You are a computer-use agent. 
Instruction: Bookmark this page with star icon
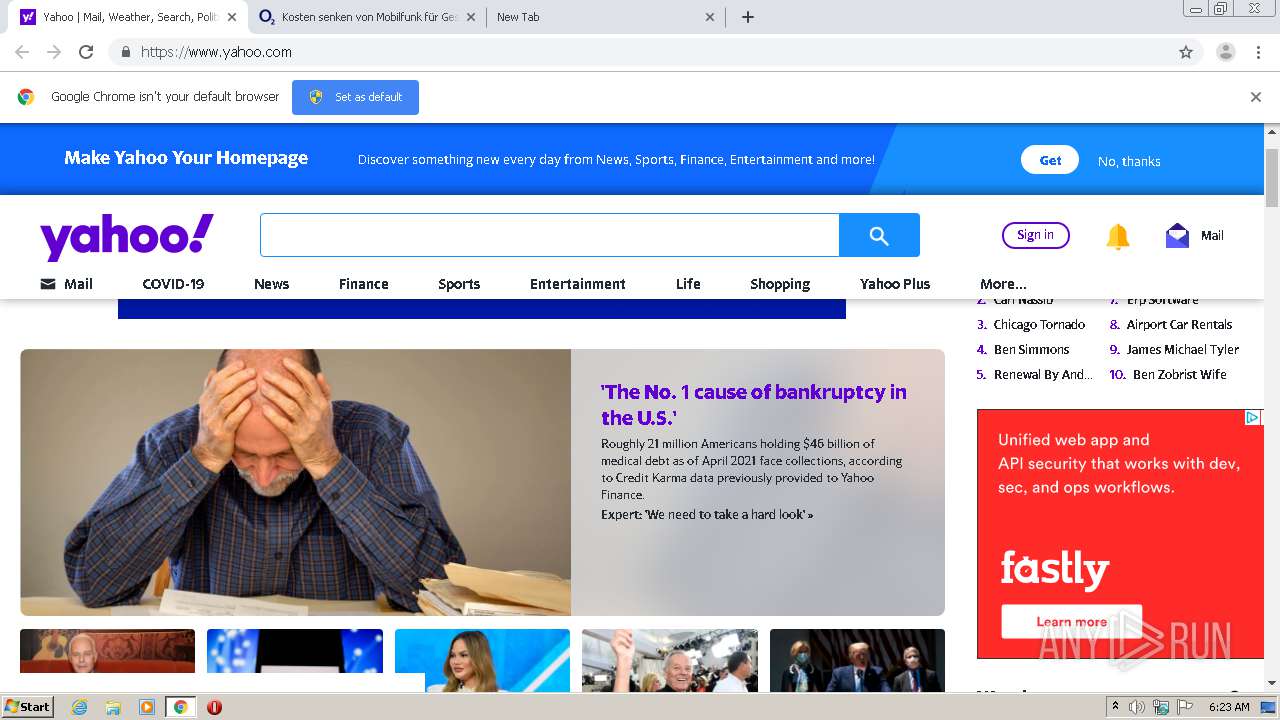1186,52
